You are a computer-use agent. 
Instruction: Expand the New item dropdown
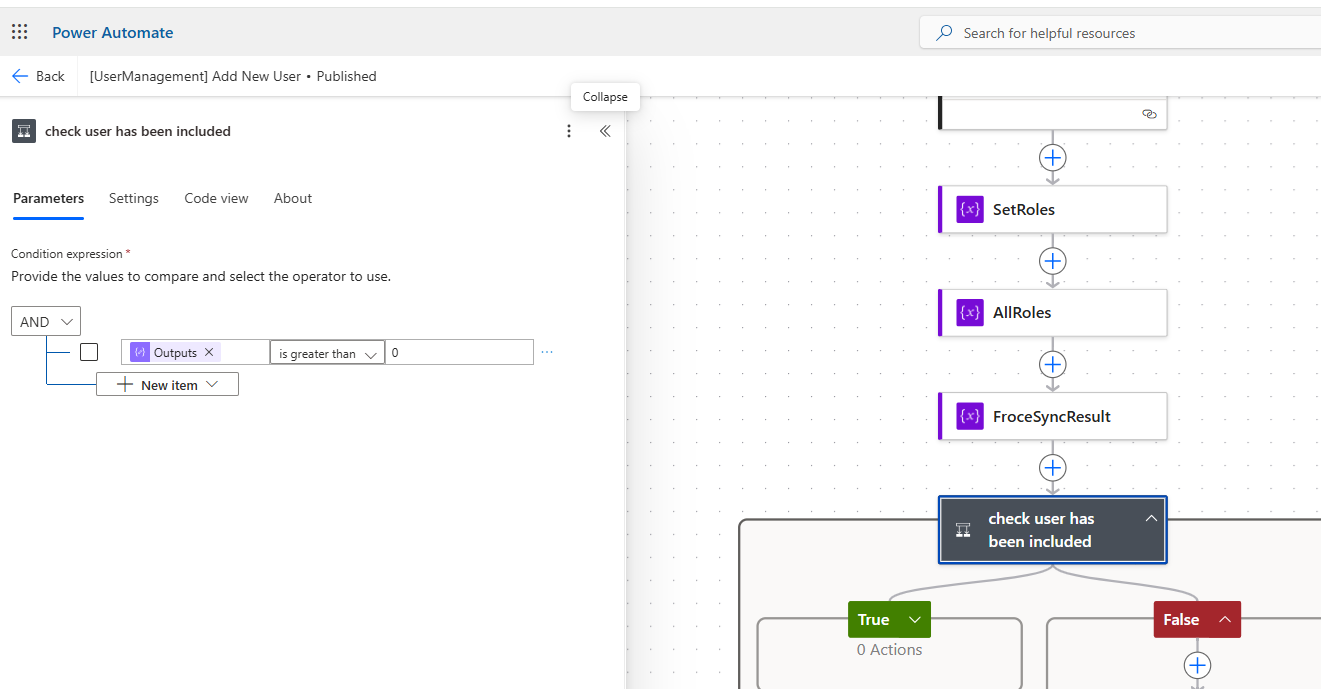(x=211, y=384)
